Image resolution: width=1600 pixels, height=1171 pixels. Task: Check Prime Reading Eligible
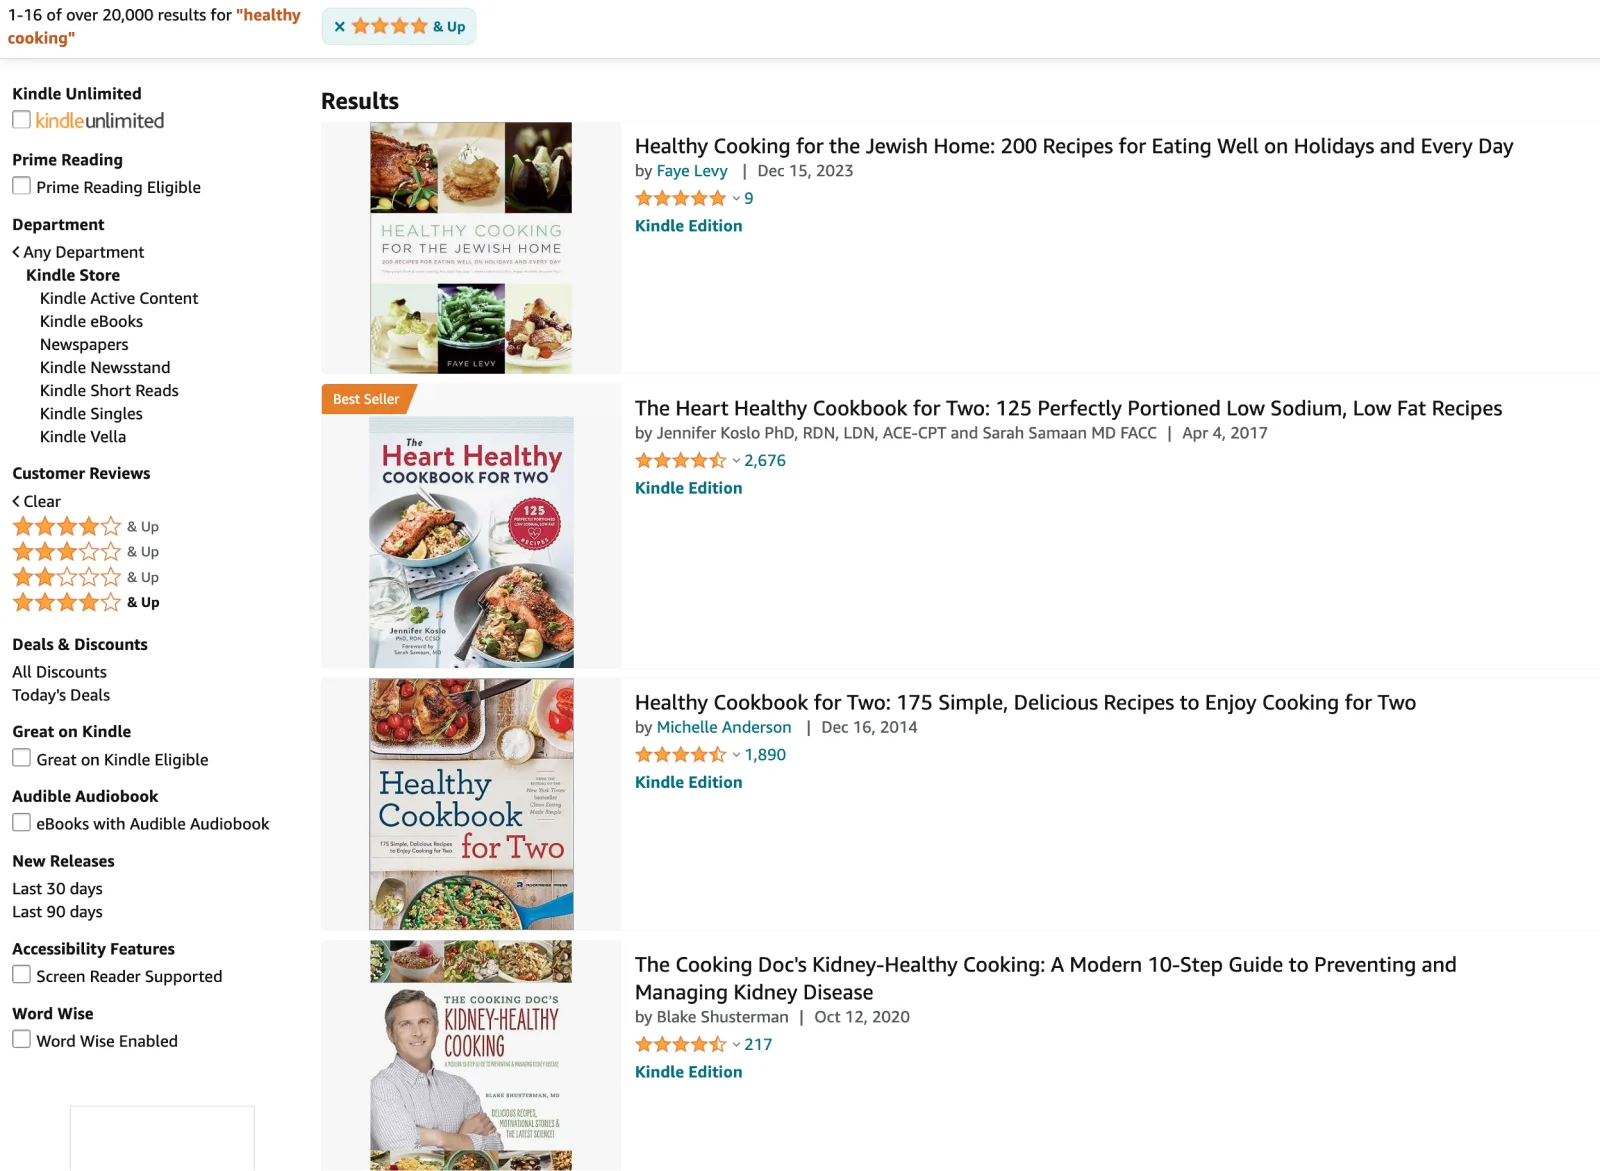pos(21,186)
